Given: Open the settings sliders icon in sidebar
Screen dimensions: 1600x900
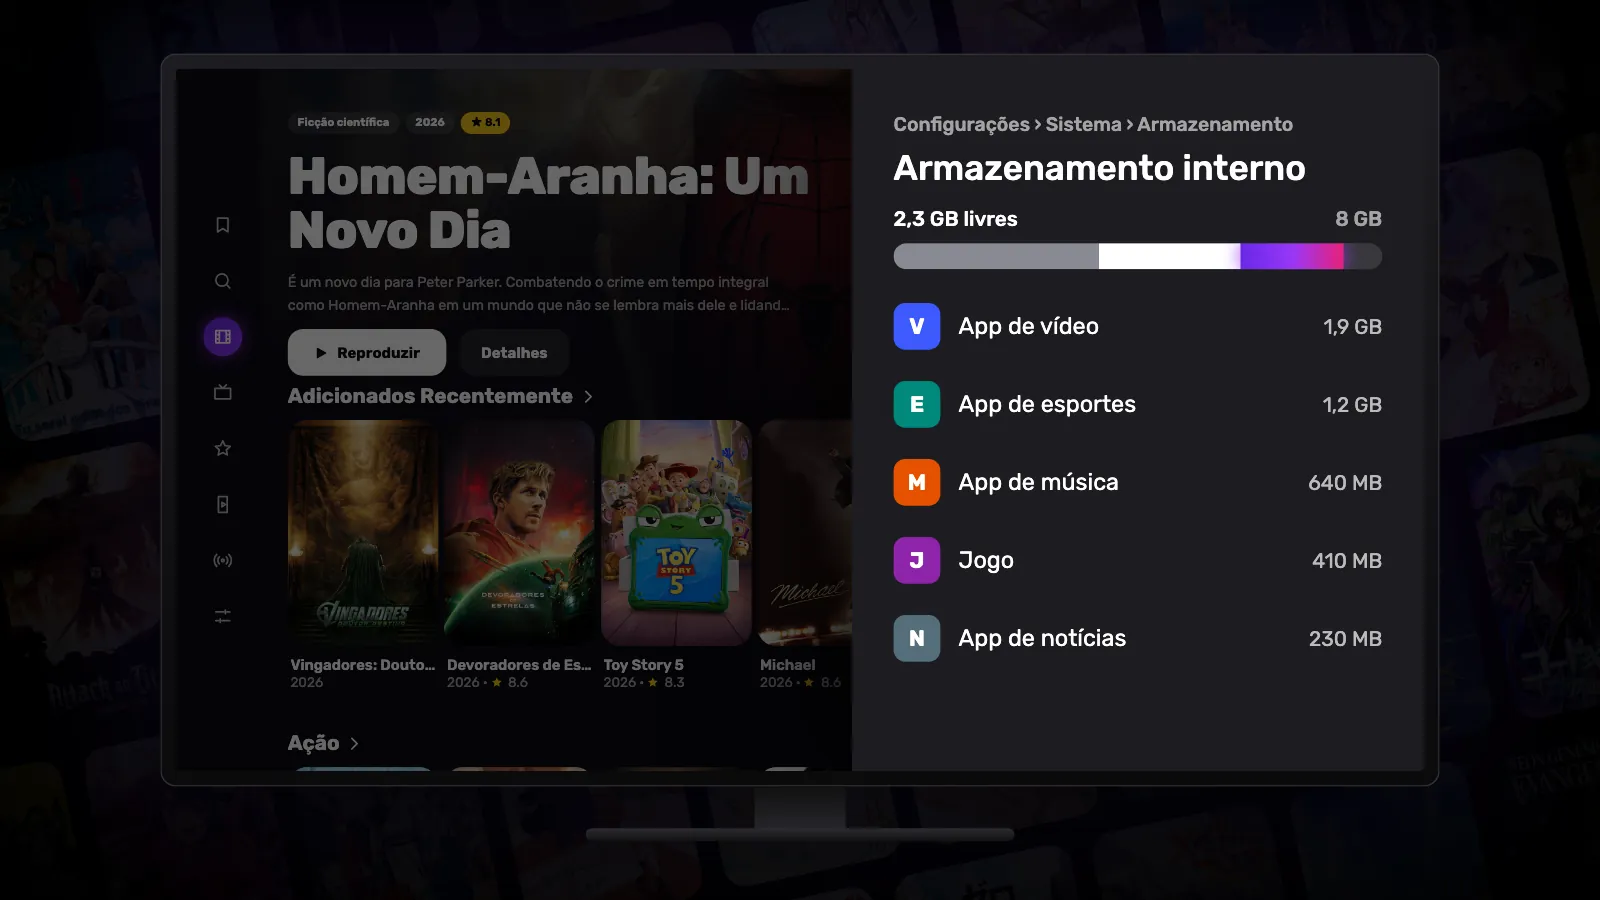Looking at the screenshot, I should click(x=223, y=617).
